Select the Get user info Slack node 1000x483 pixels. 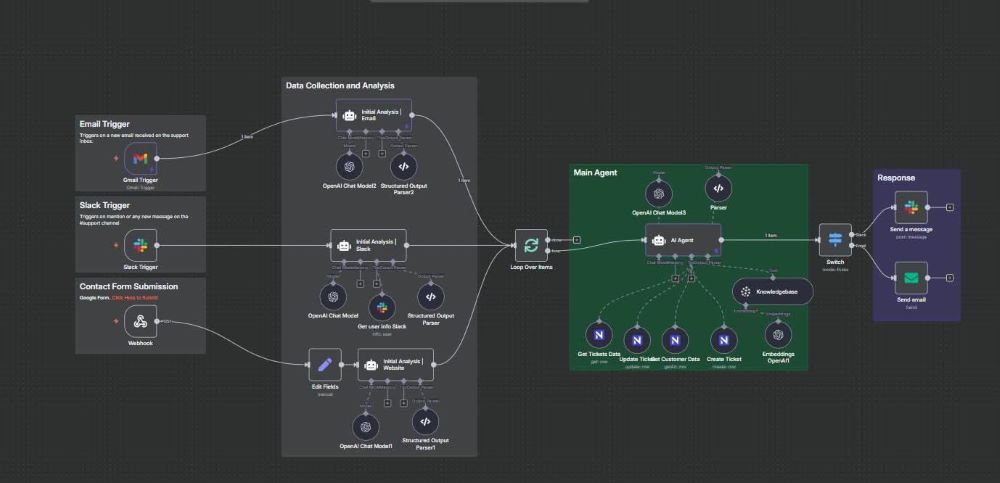[382, 307]
